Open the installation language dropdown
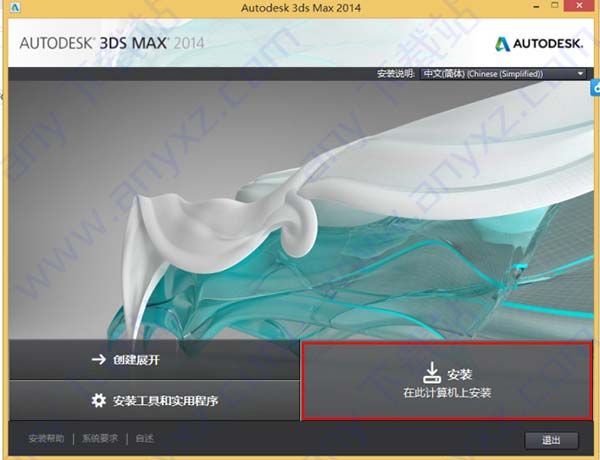This screenshot has height=460, width=600. (503, 73)
